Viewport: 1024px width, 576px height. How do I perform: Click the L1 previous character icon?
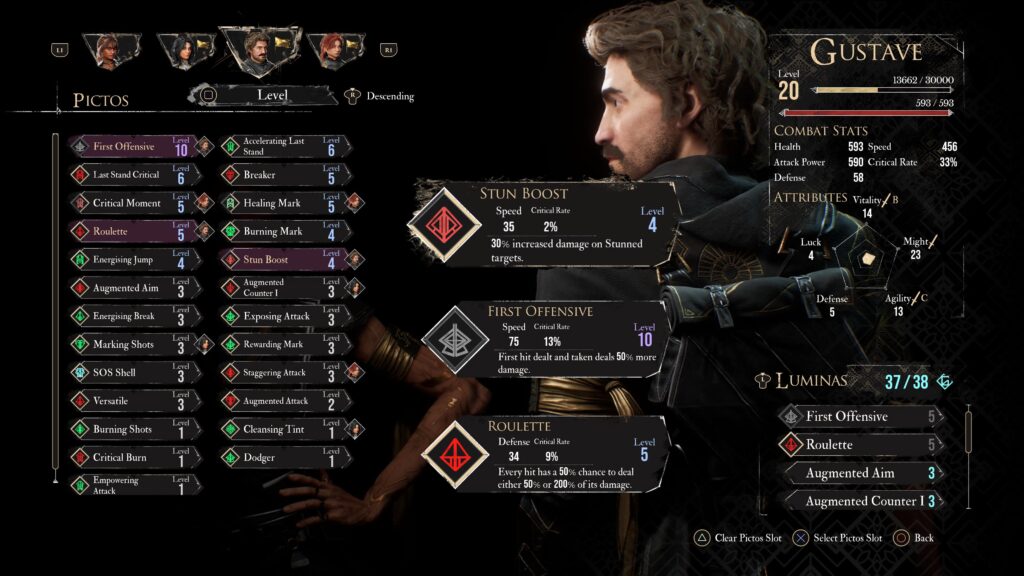click(x=59, y=50)
